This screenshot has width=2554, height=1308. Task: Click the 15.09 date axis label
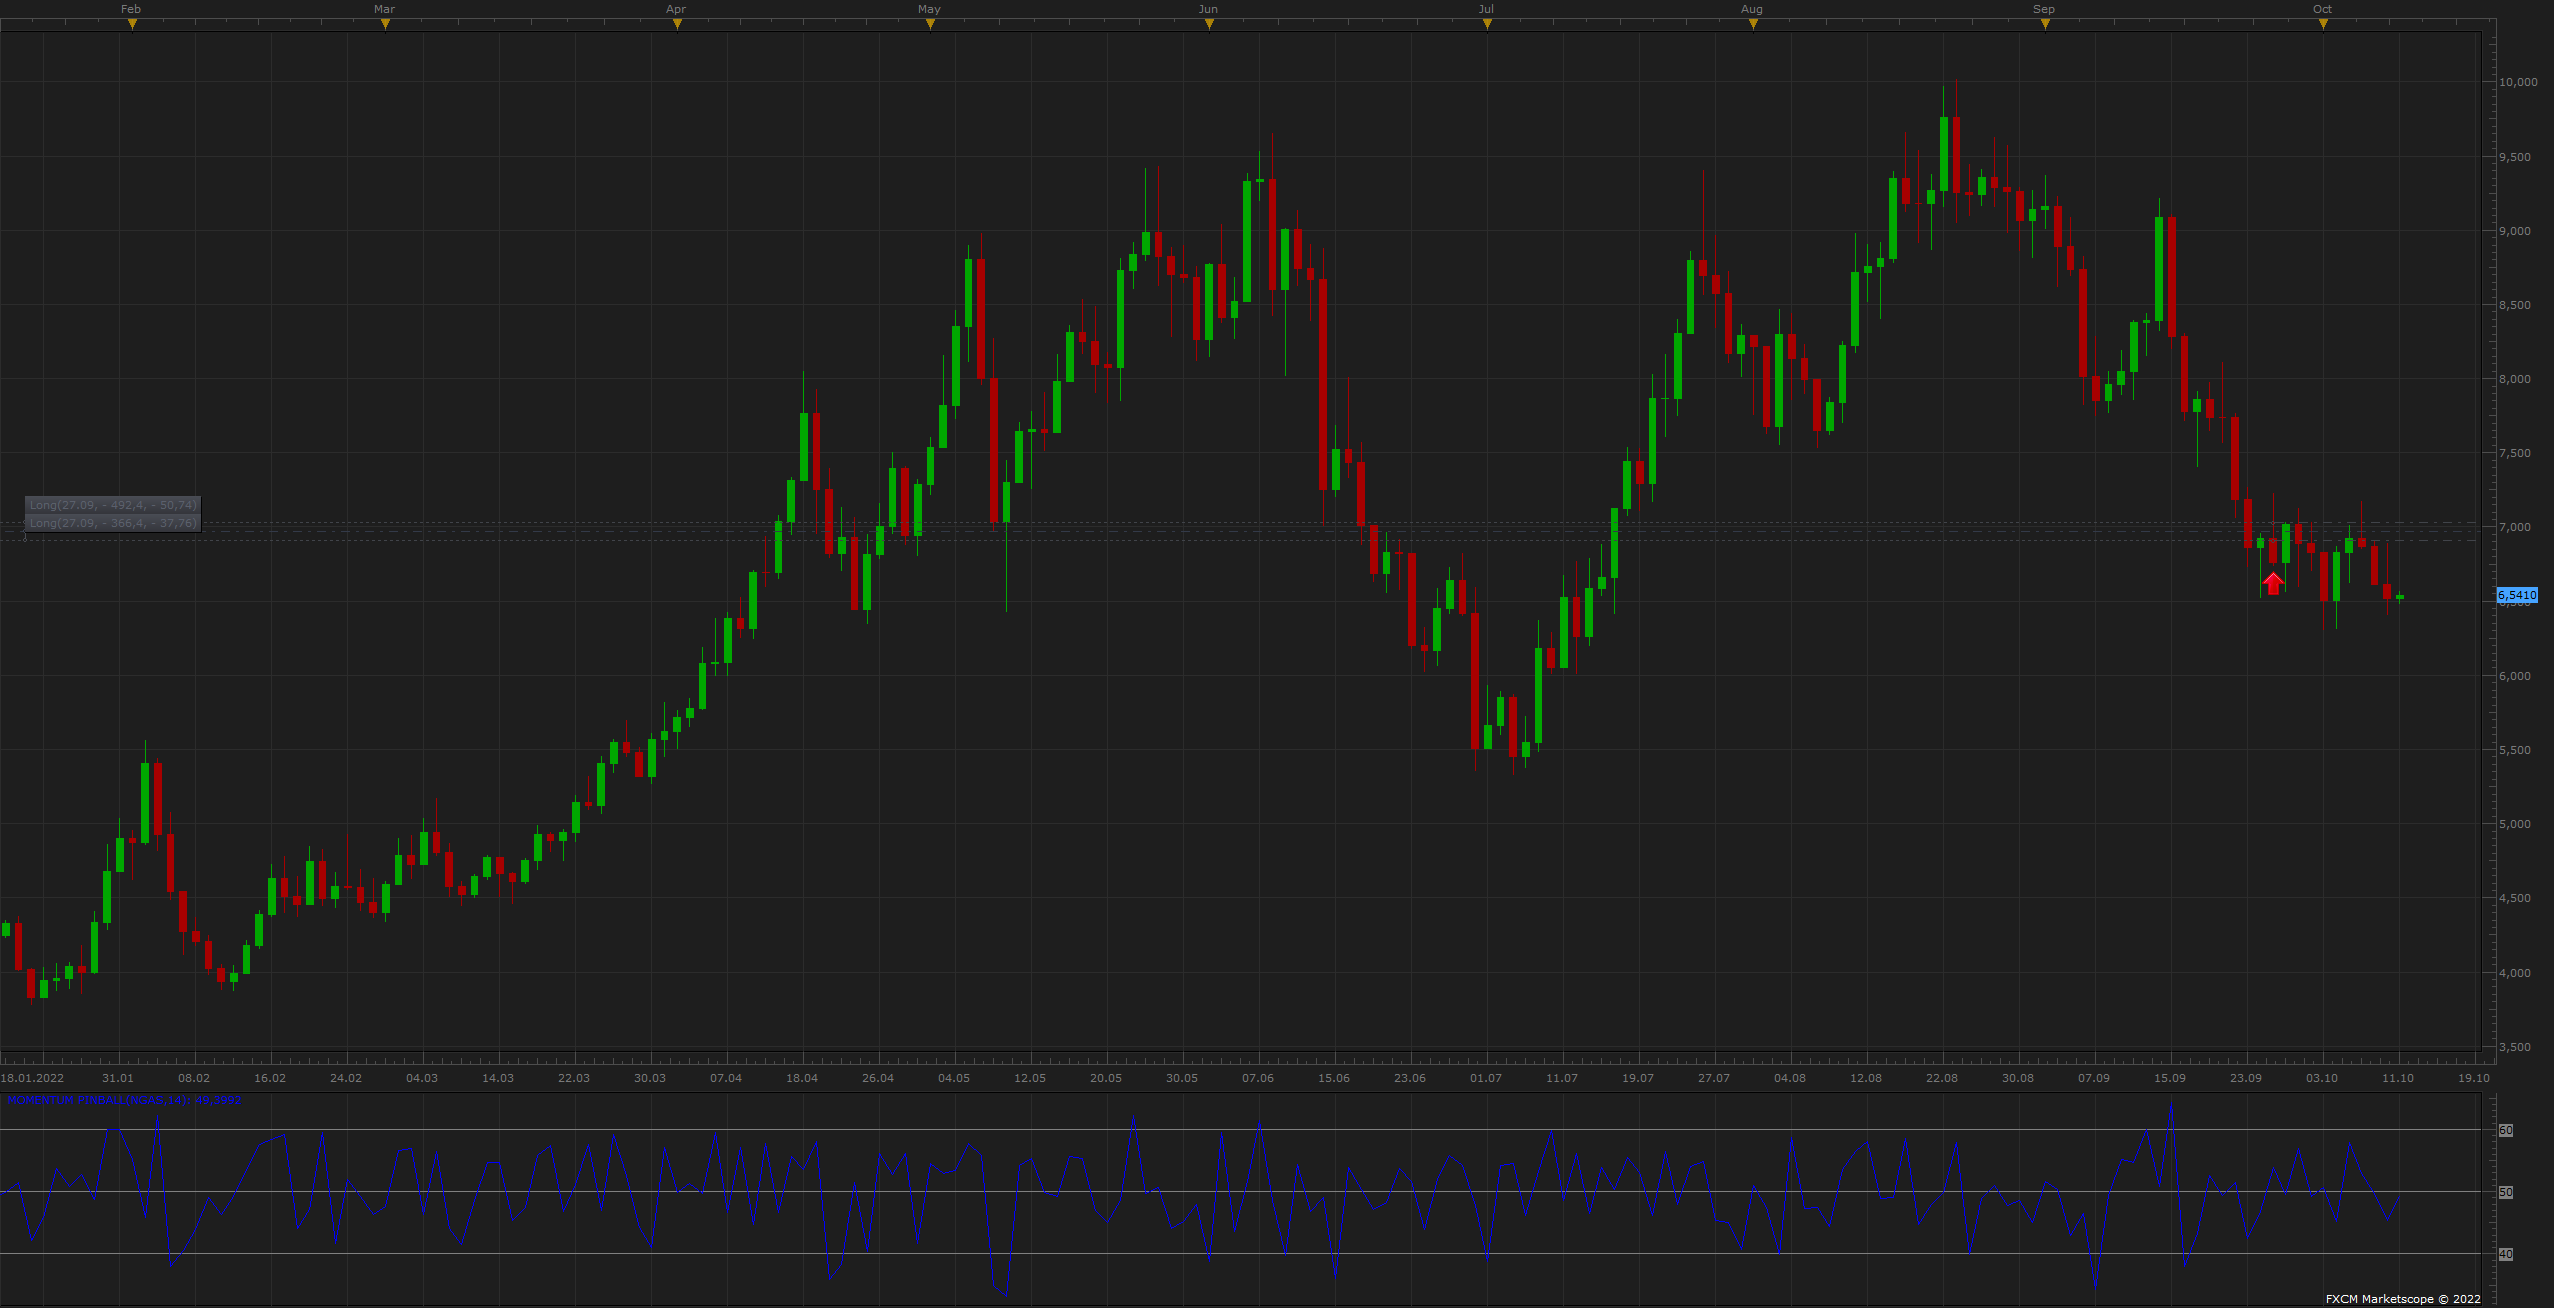pyautogui.click(x=2170, y=1078)
